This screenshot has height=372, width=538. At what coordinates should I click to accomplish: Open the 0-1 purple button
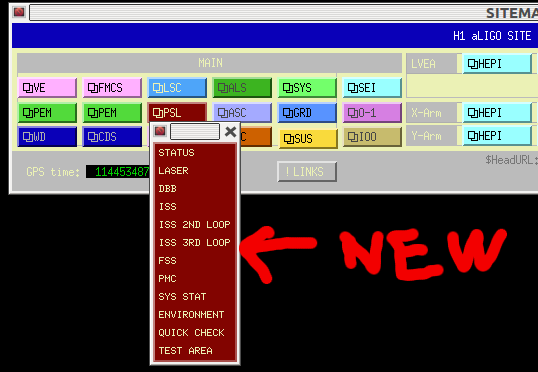coord(372,113)
